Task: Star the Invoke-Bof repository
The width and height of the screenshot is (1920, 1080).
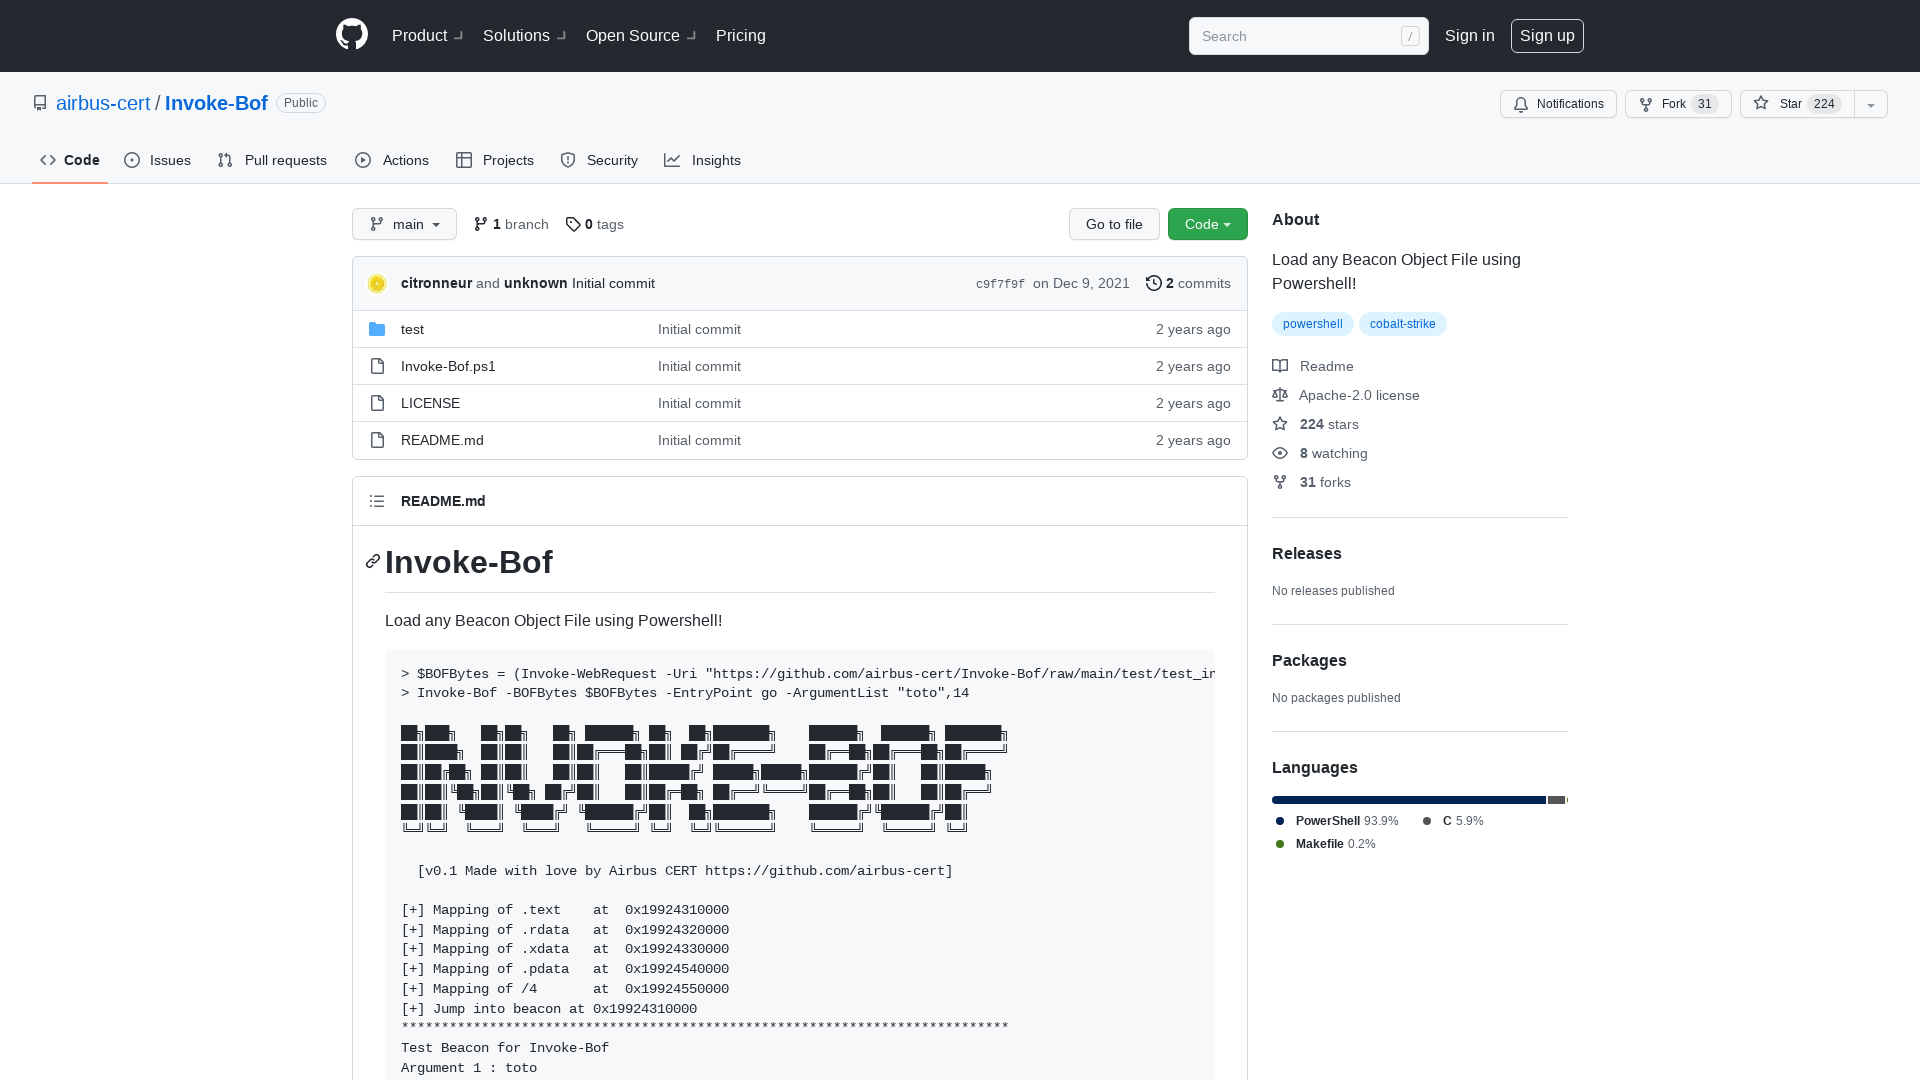Action: [1797, 104]
